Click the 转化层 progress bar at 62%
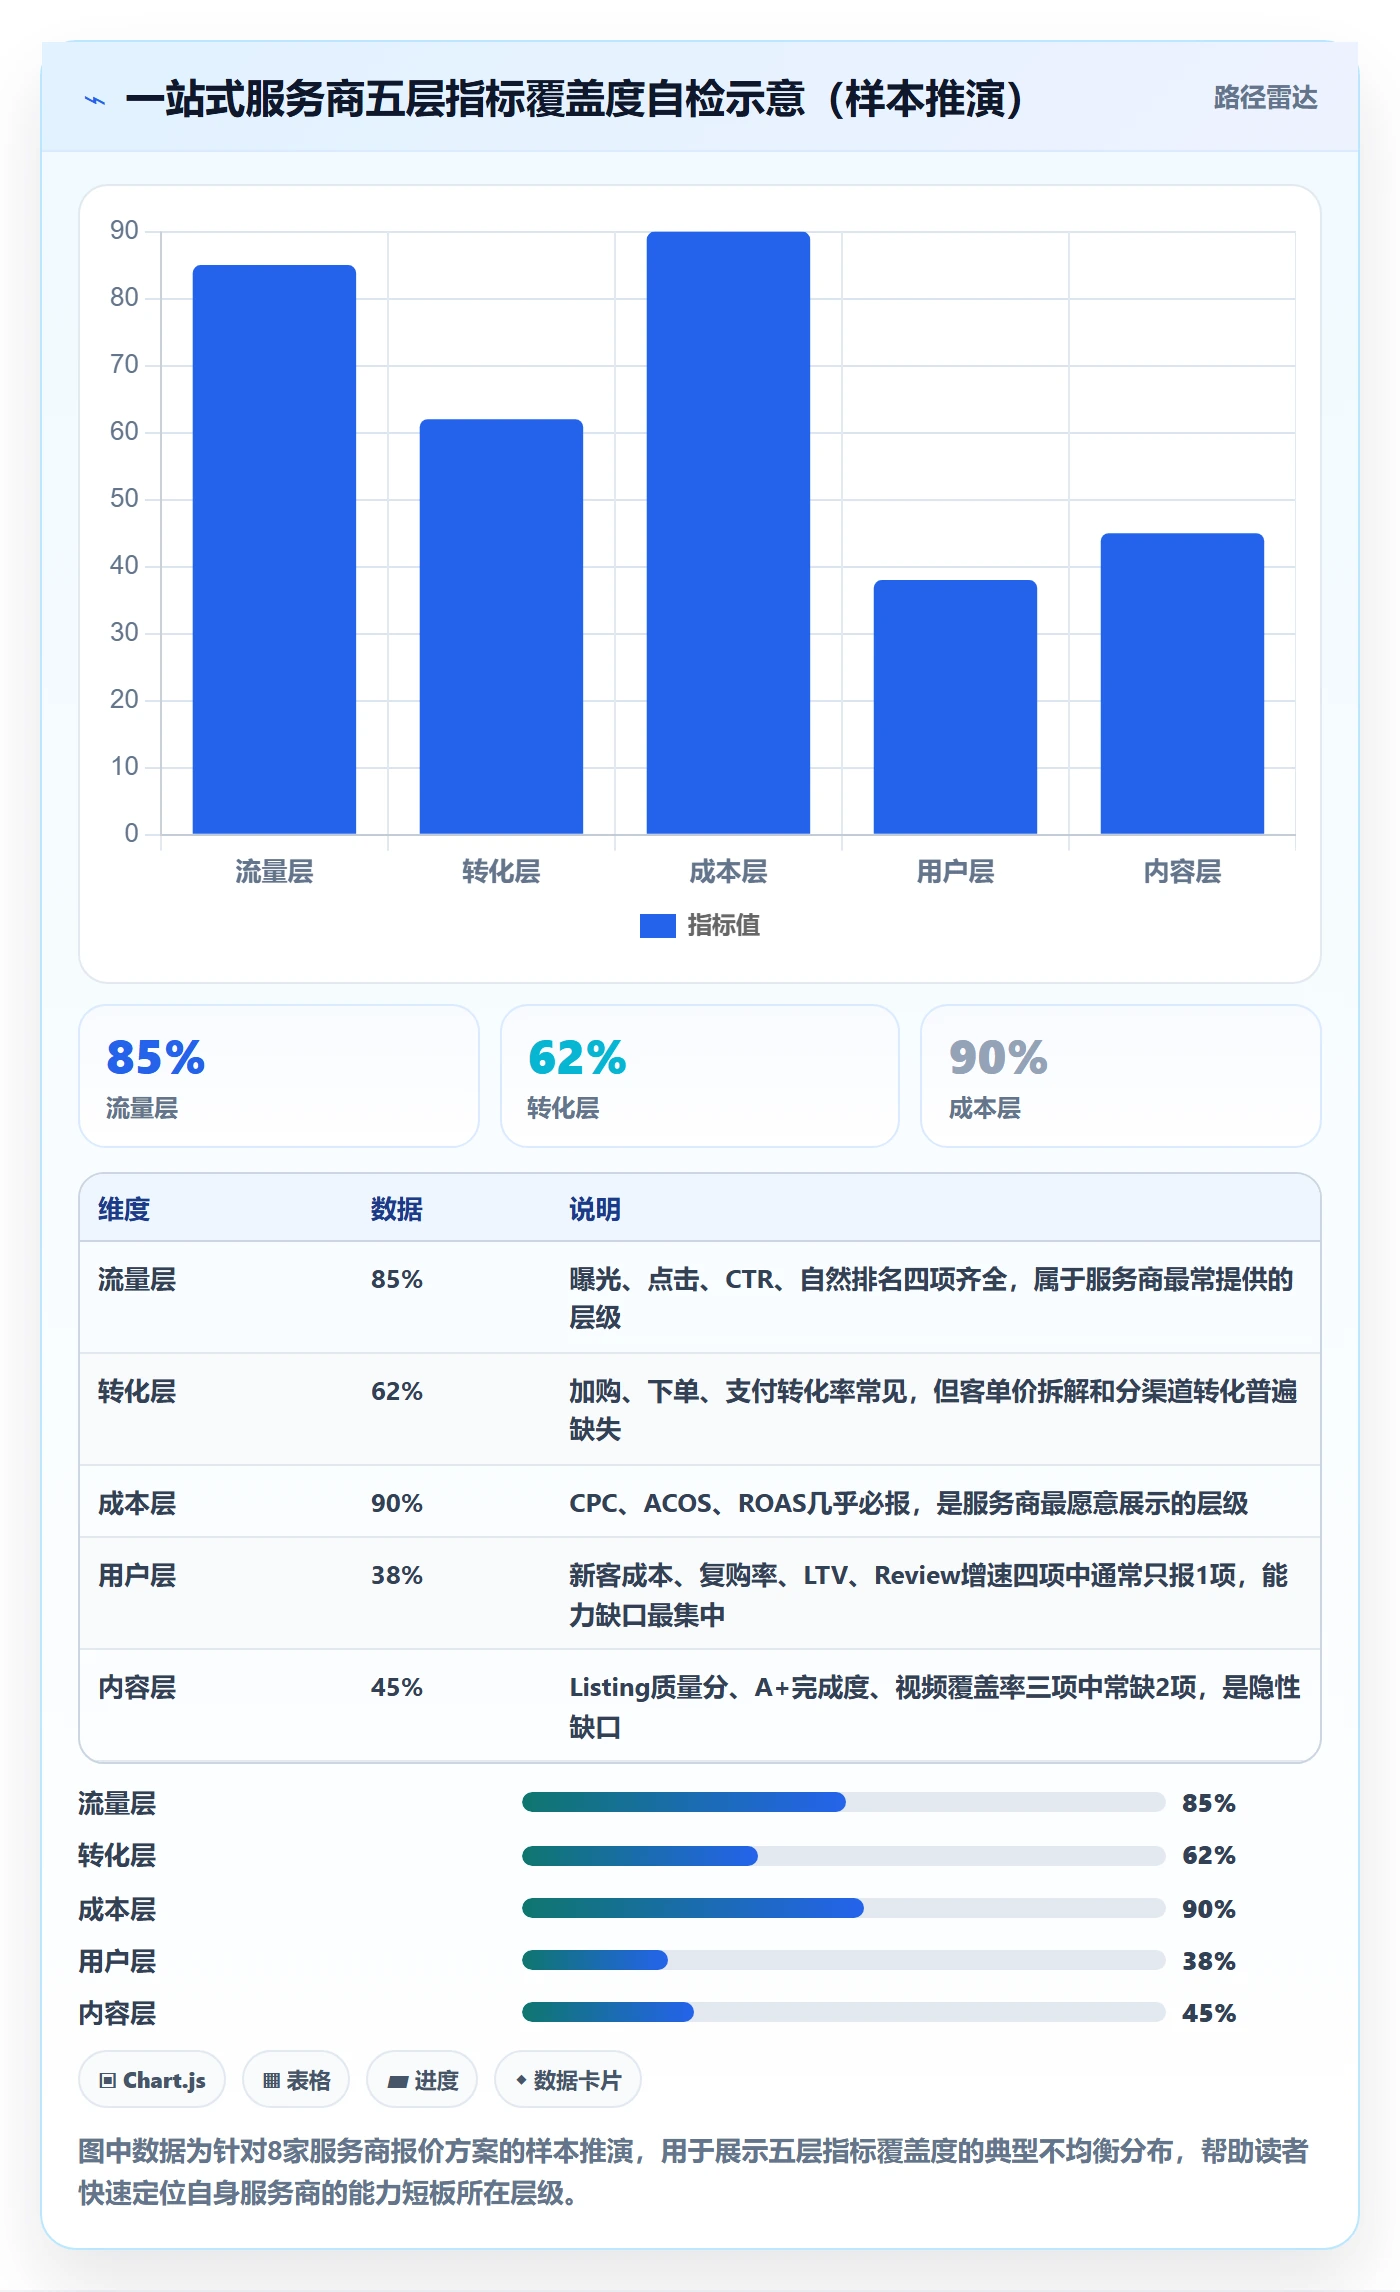Image resolution: width=1400 pixels, height=2292 pixels. pyautogui.click(x=844, y=1856)
